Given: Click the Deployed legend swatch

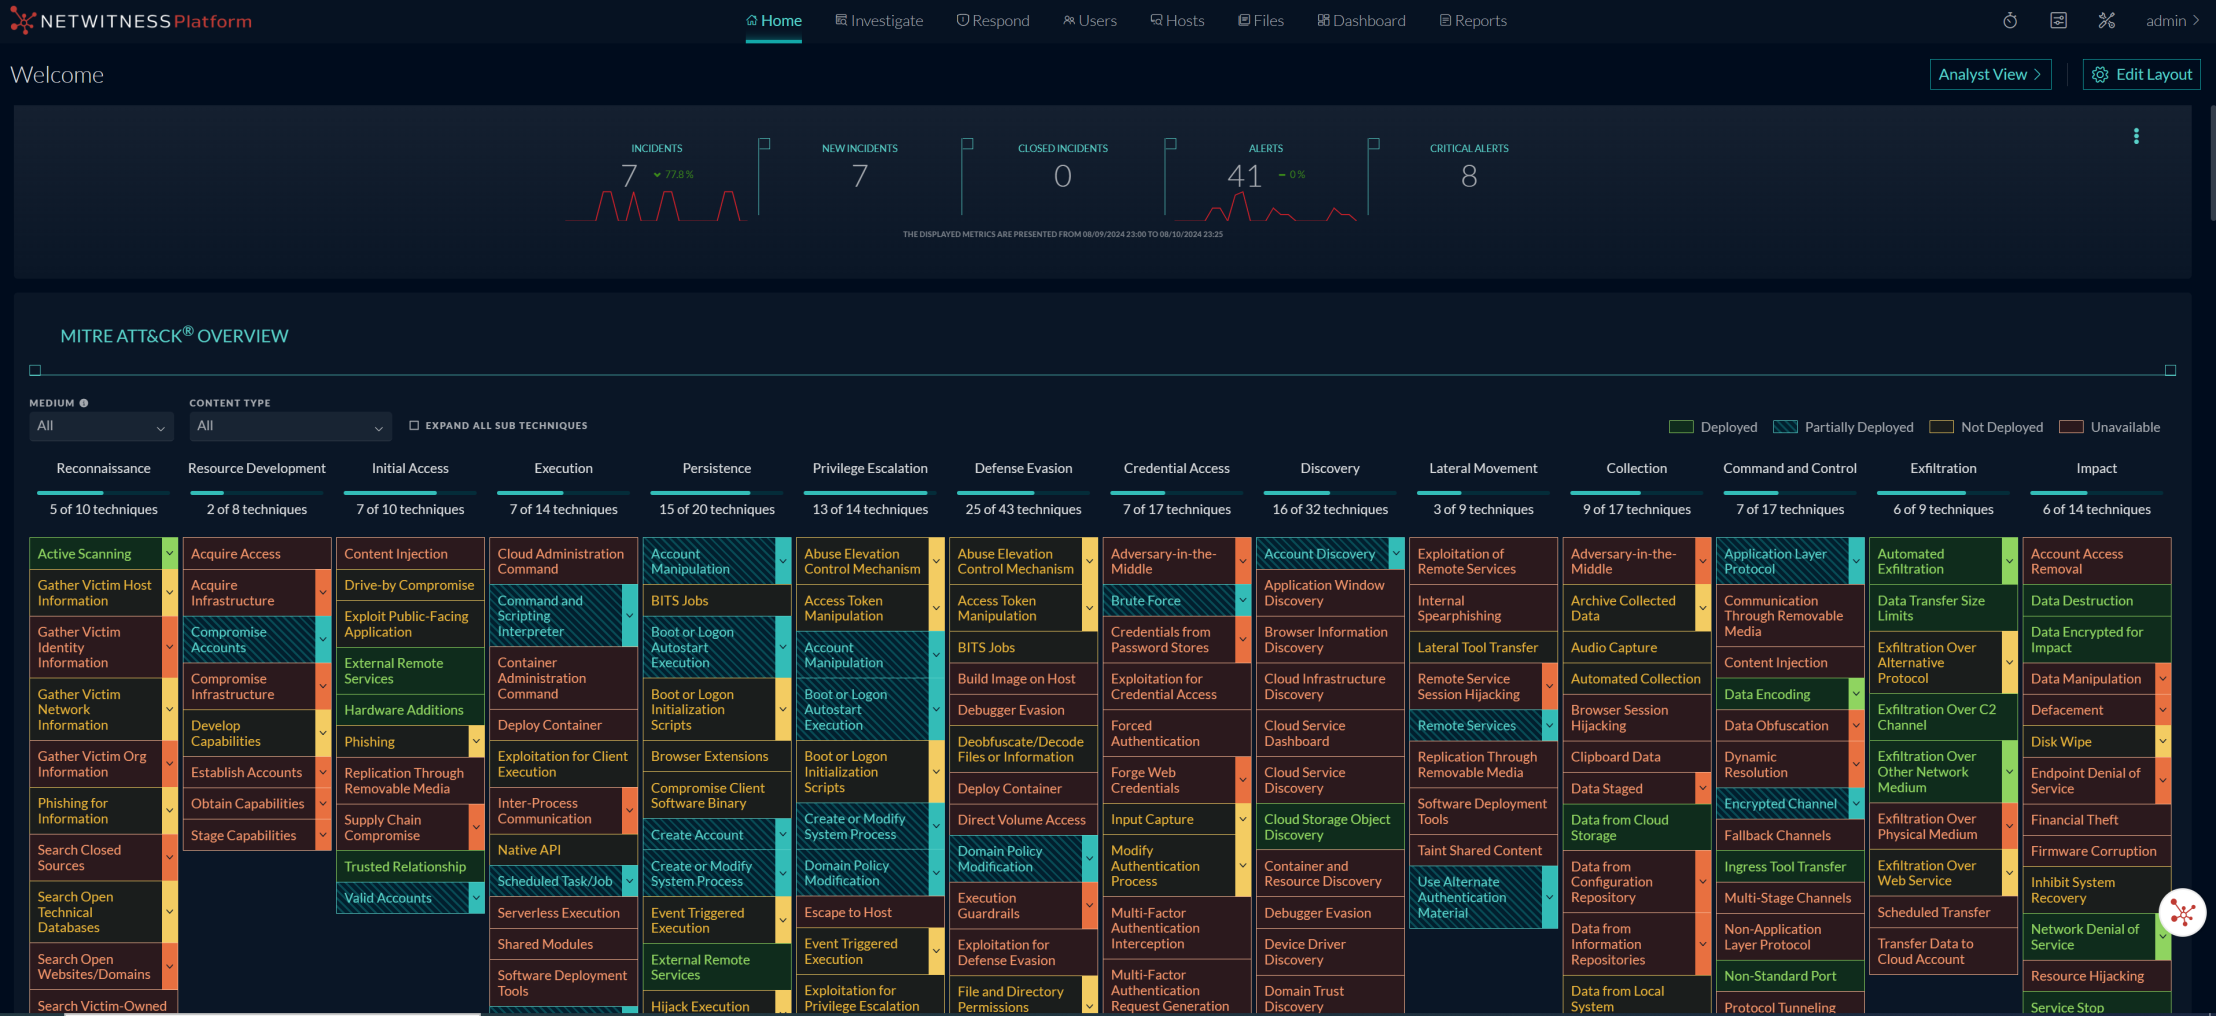Looking at the screenshot, I should tap(1681, 427).
